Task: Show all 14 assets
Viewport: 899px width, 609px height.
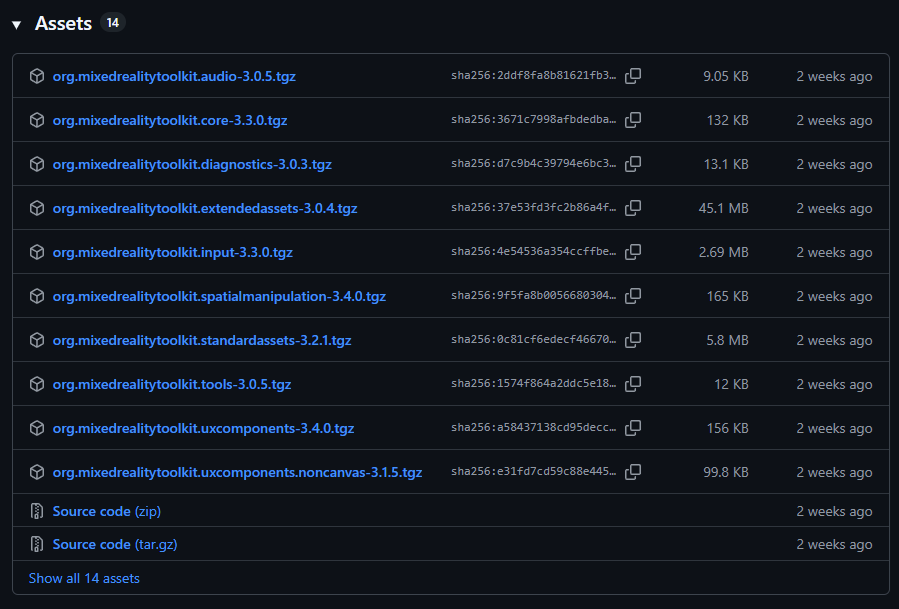Action: (x=83, y=577)
